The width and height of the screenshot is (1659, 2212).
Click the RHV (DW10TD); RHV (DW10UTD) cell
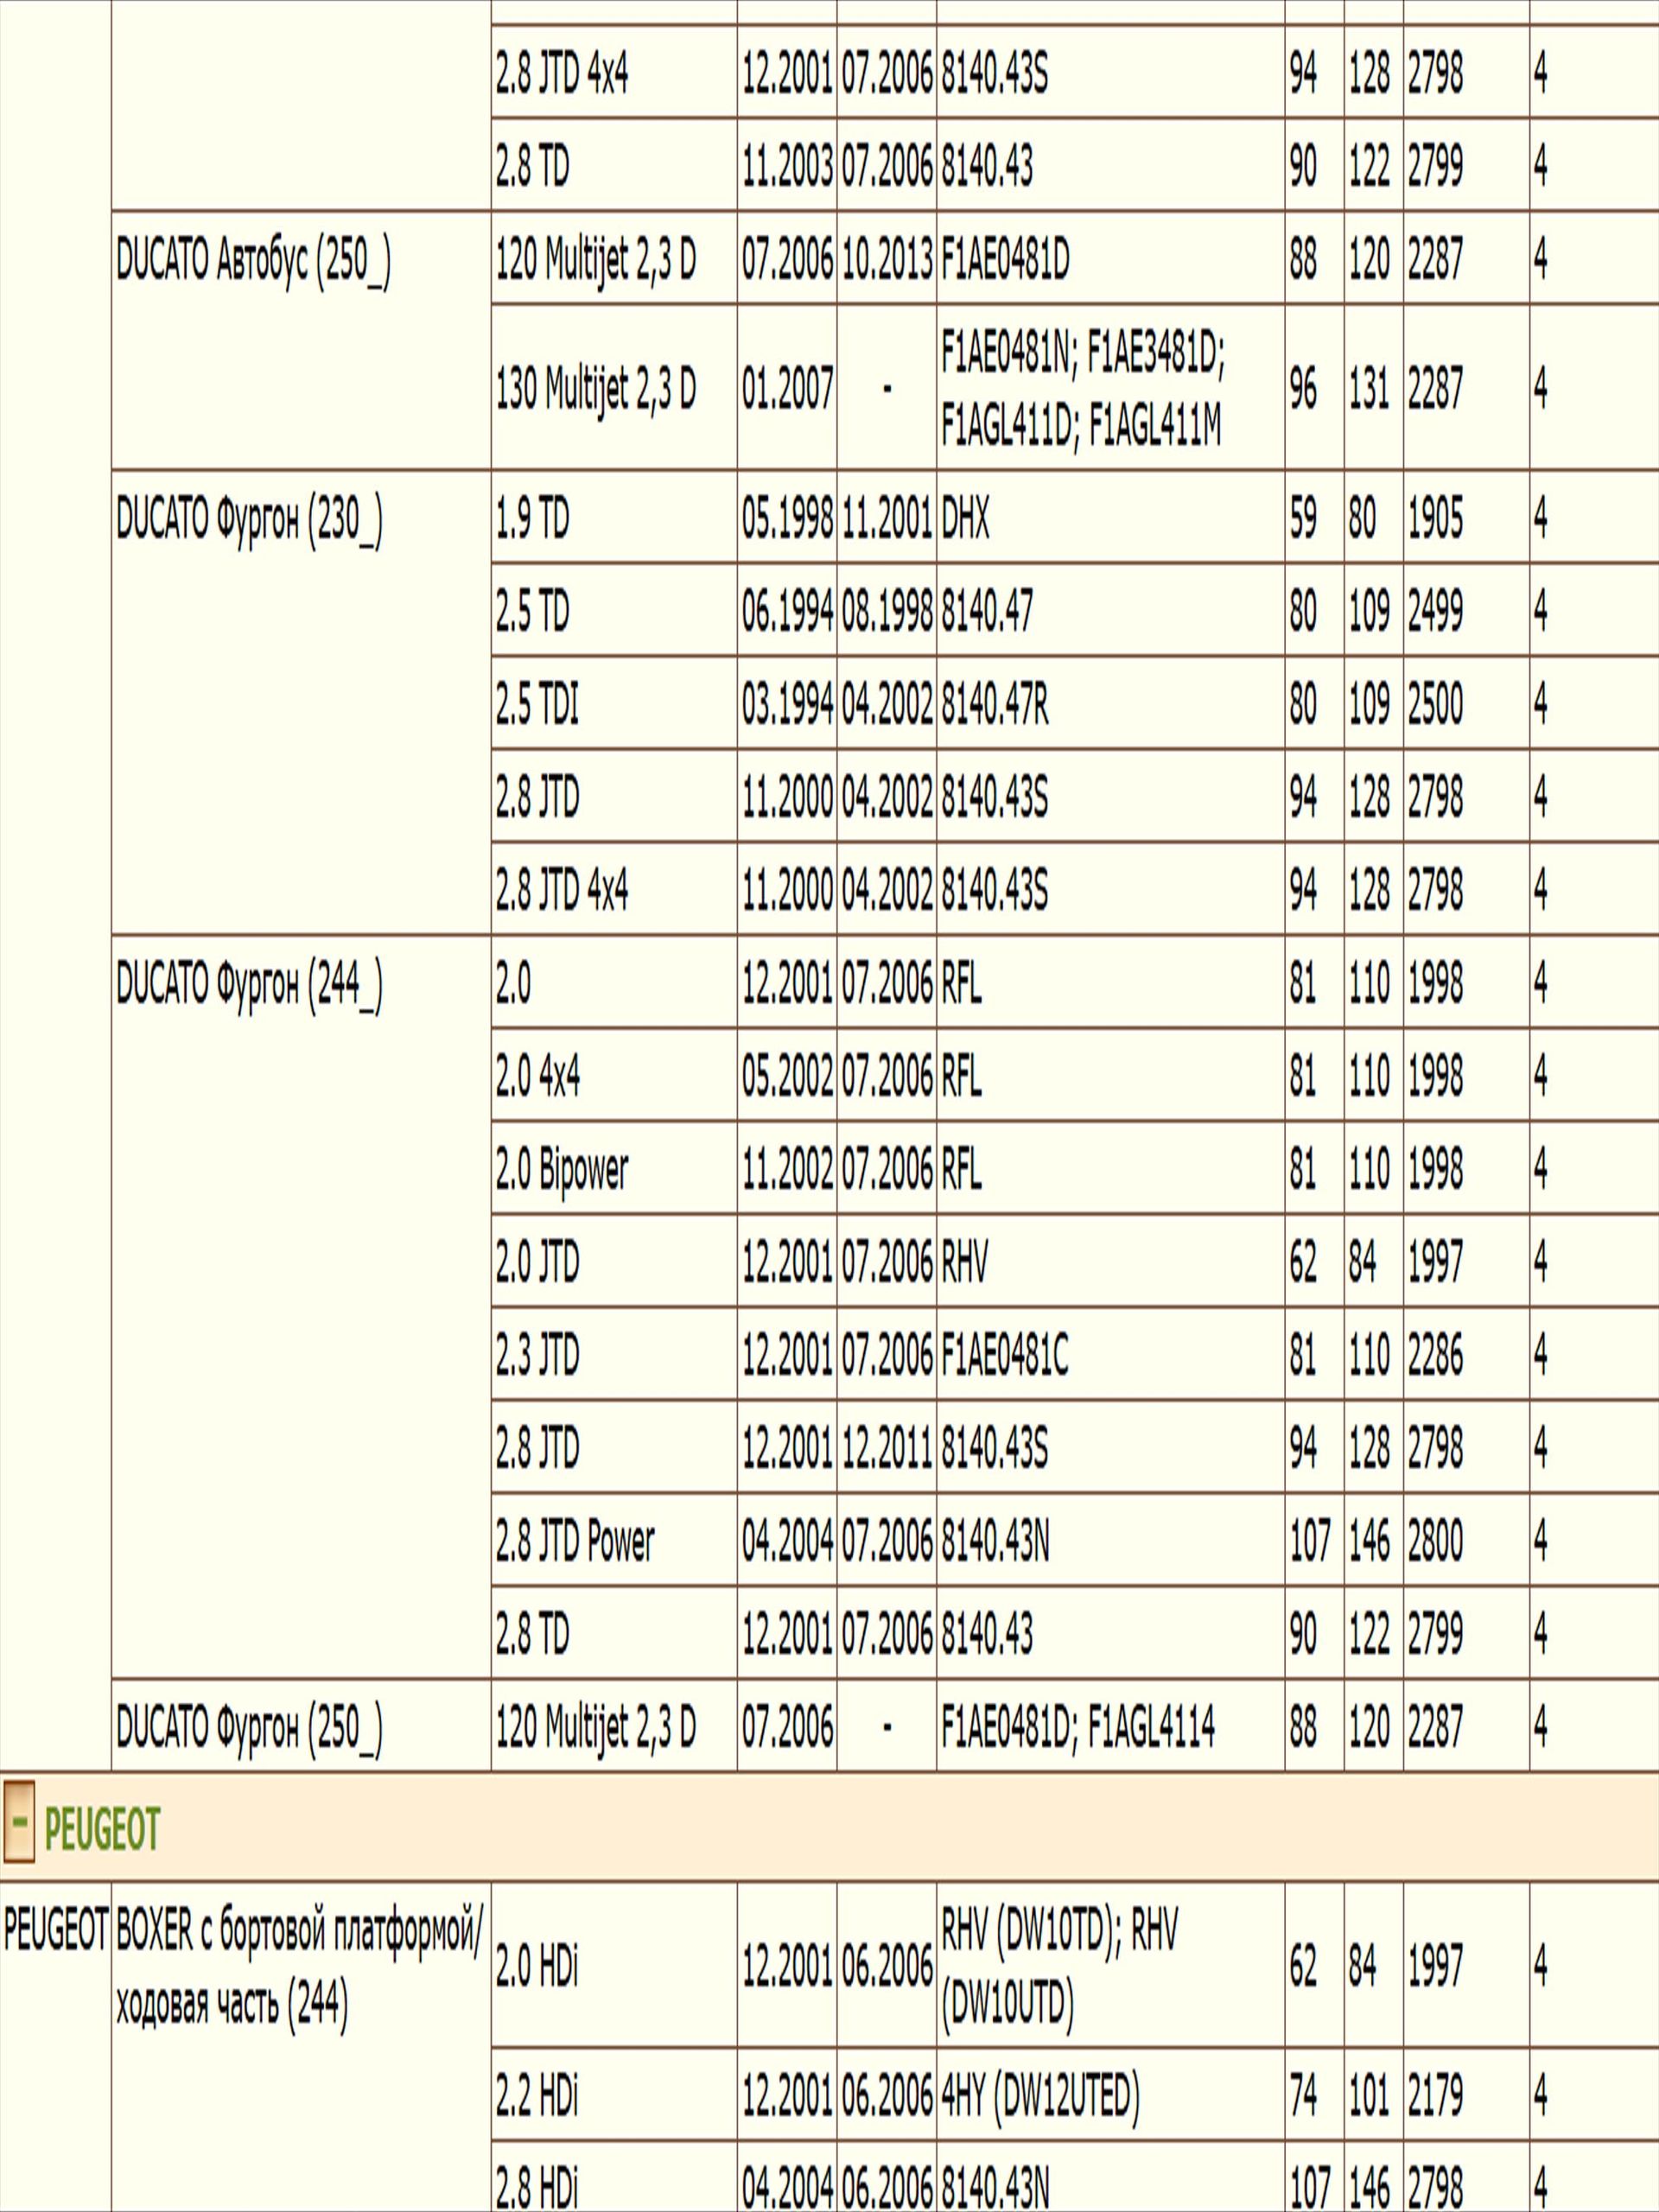click(x=1110, y=1964)
